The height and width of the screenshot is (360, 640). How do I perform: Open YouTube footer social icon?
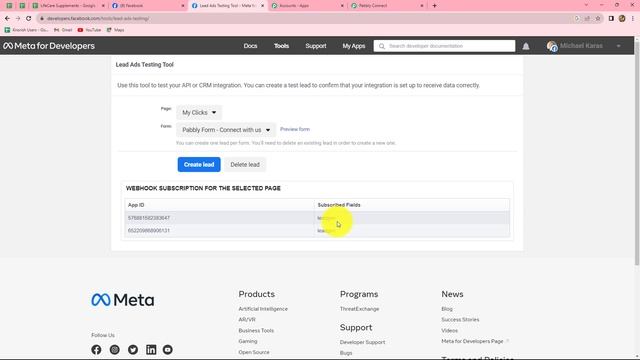(x=168, y=350)
